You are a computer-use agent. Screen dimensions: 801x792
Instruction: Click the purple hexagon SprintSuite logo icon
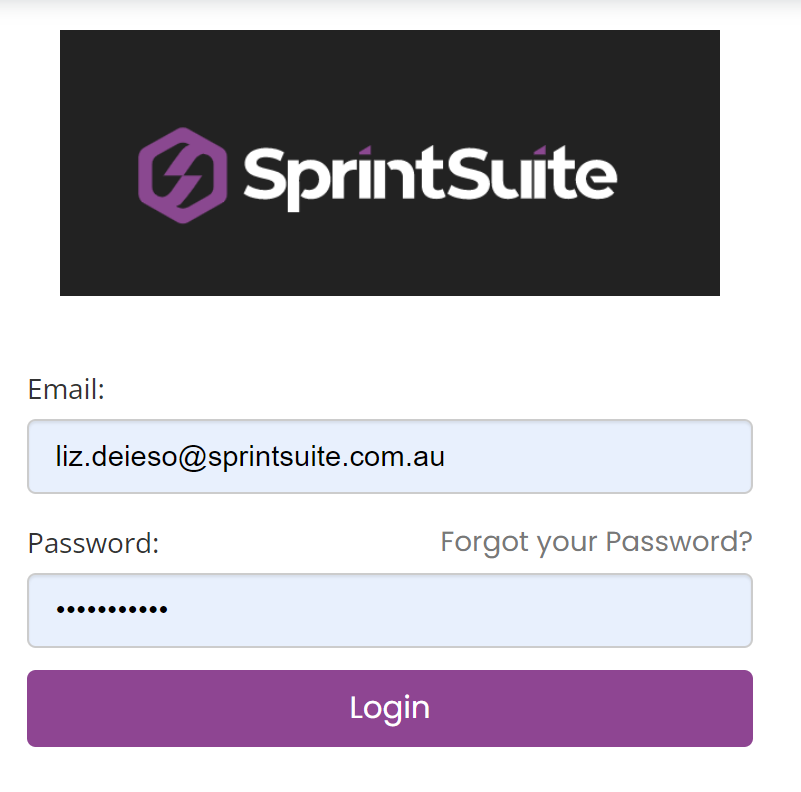[183, 175]
